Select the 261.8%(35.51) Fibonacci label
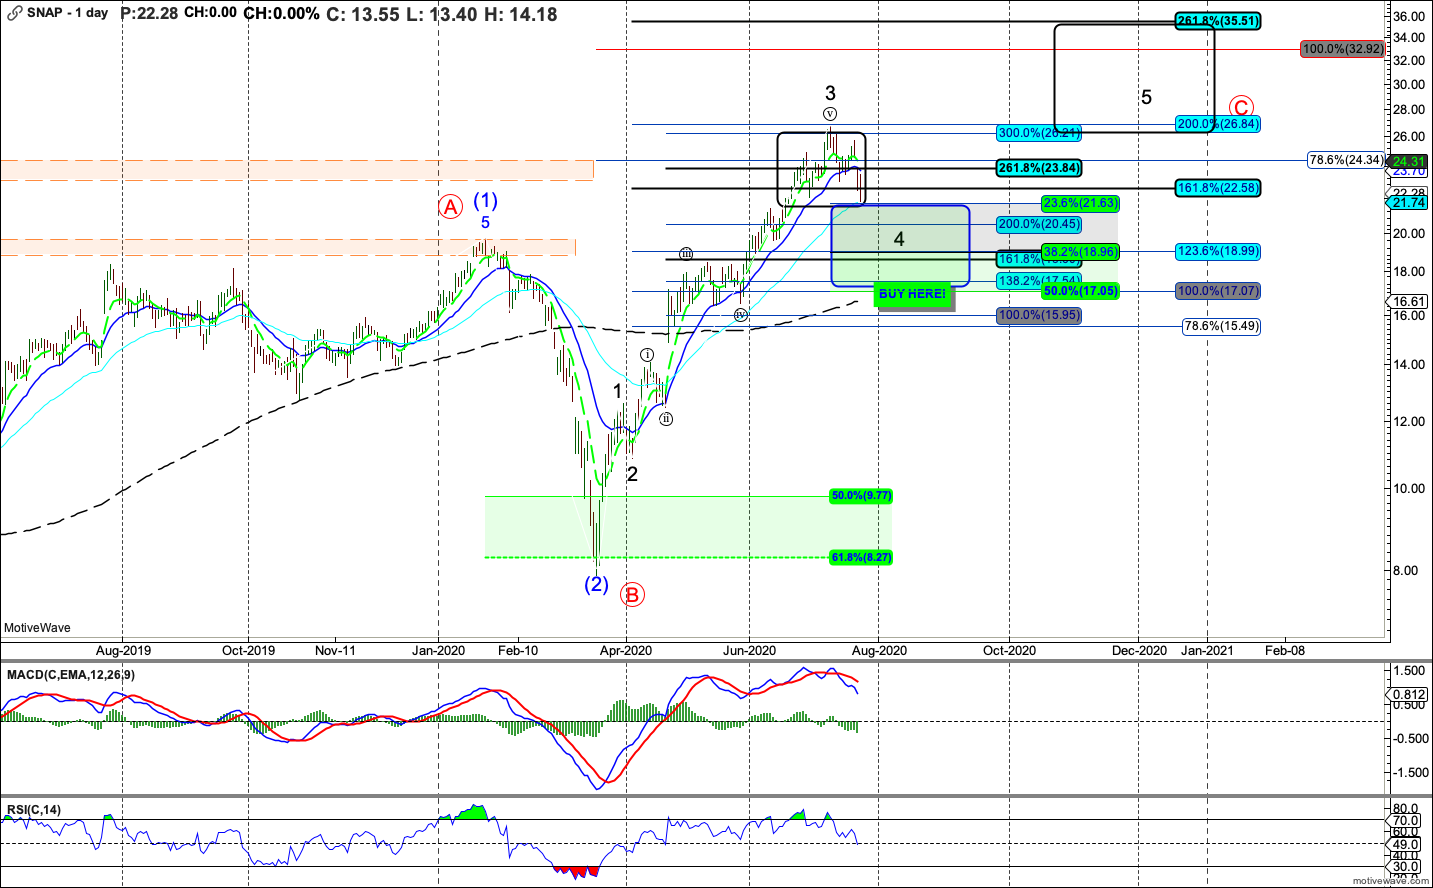Viewport: 1433px width, 888px height. click(1217, 21)
